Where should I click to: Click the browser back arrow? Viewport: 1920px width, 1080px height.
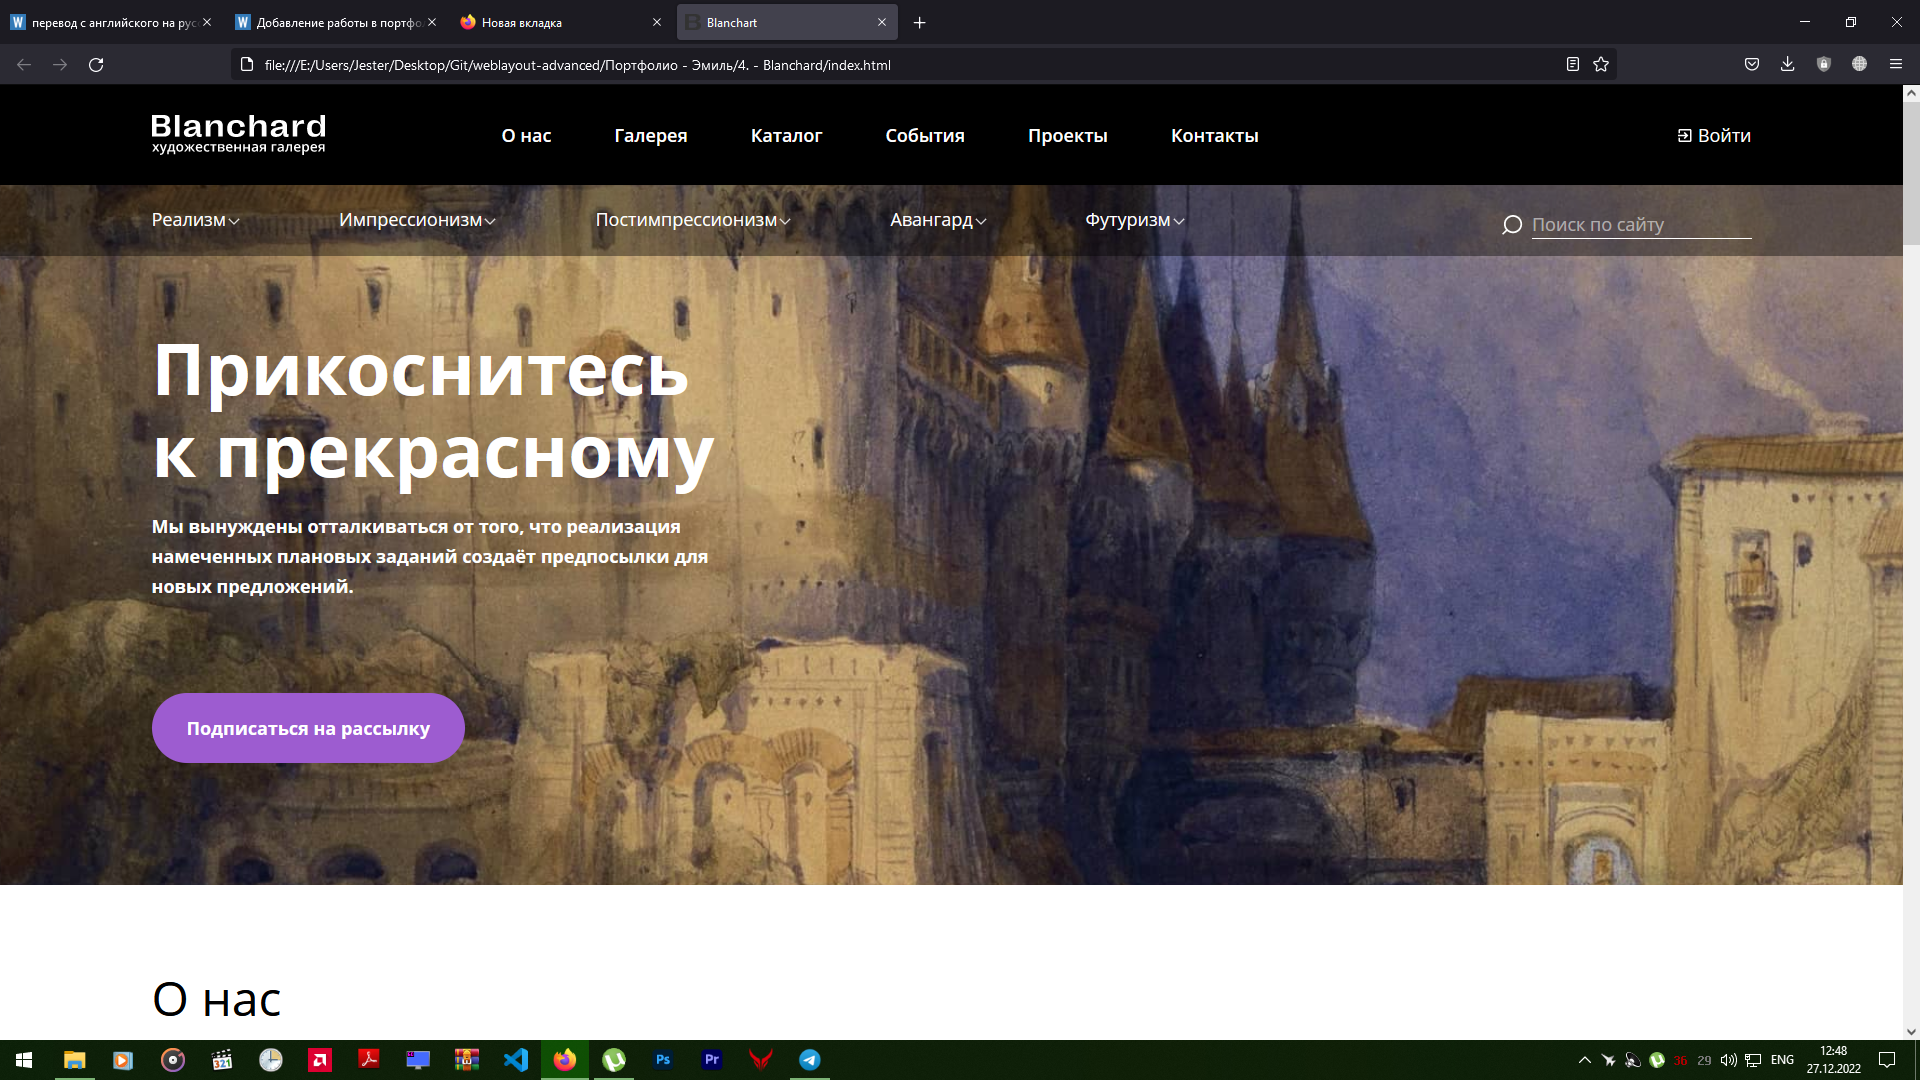(x=24, y=65)
